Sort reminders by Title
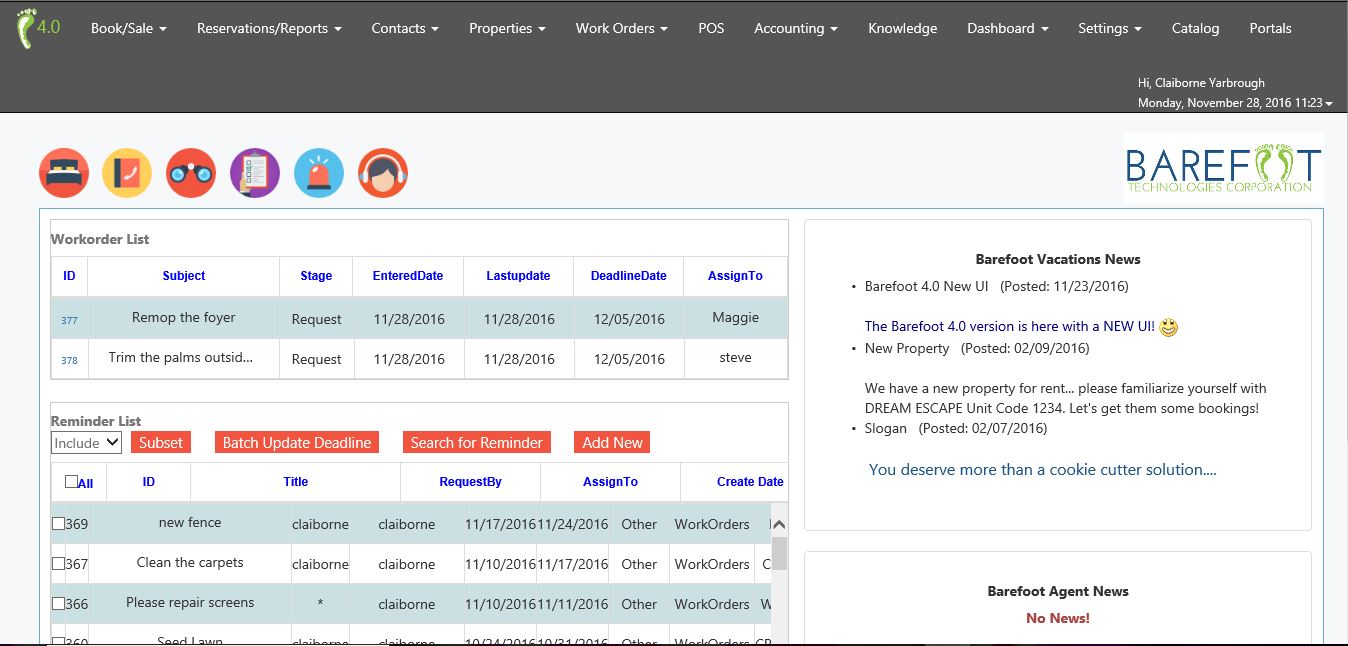Viewport: 1348px width, 646px height. coord(296,482)
